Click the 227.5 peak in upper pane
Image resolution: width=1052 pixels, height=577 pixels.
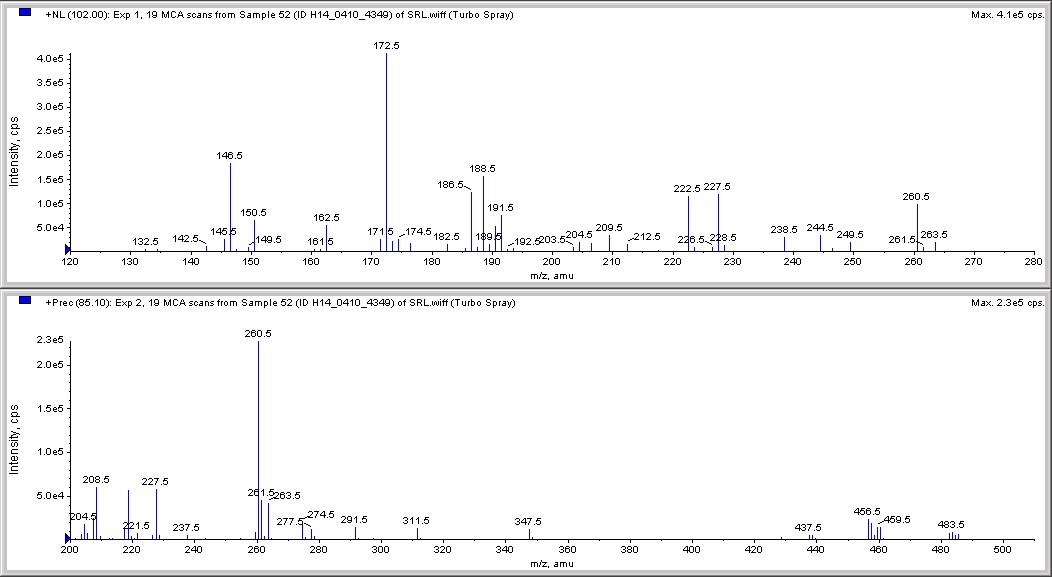coord(719,223)
